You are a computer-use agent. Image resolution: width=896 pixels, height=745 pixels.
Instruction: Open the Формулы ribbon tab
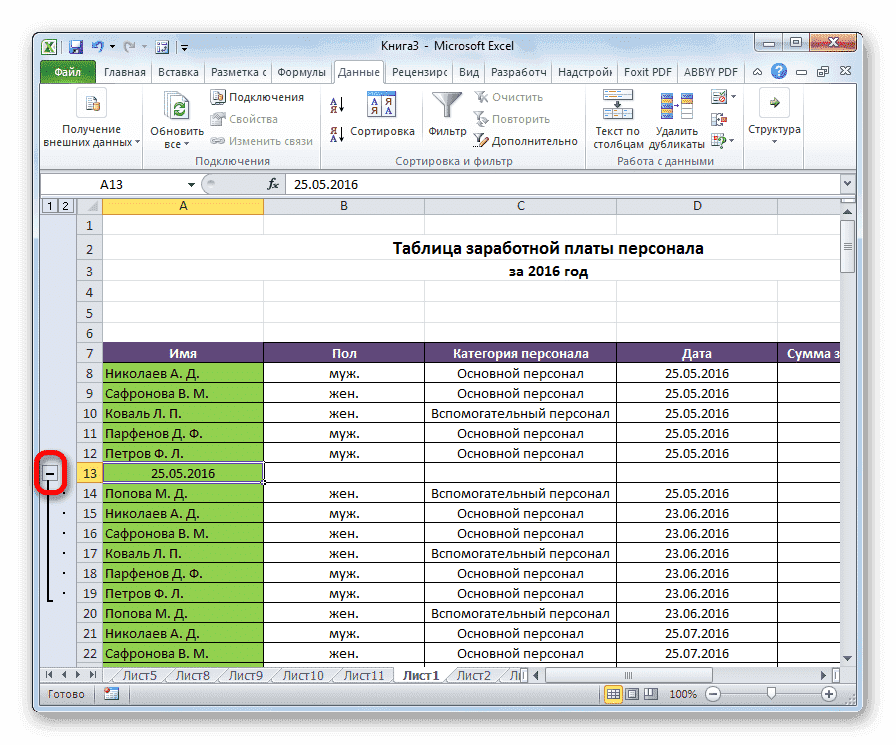(301, 72)
